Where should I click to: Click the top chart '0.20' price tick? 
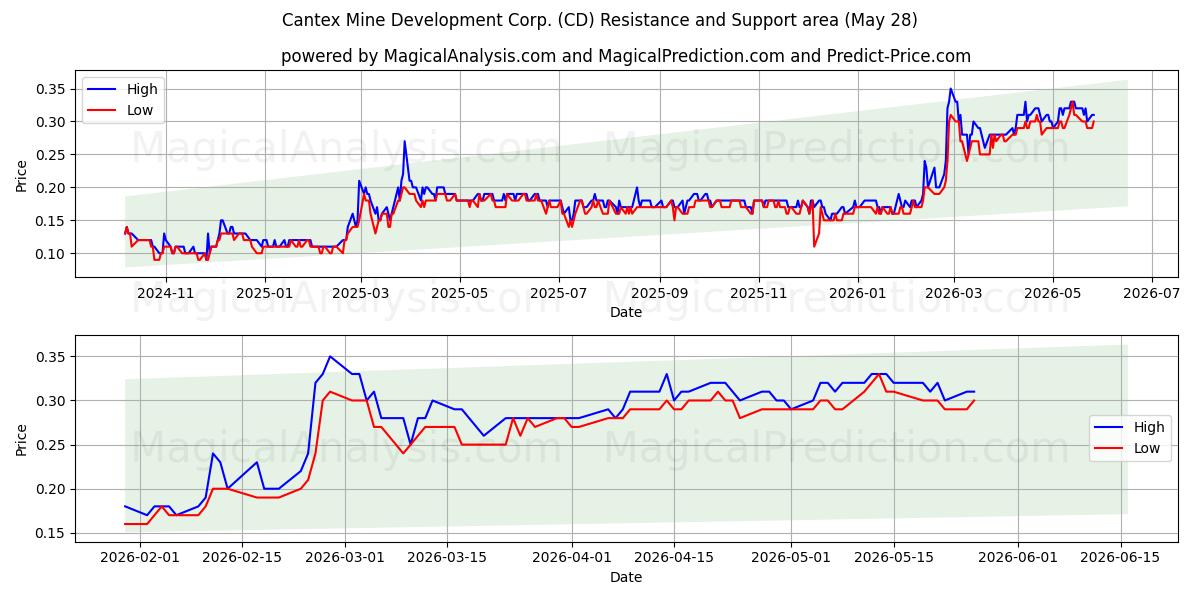[x=52, y=188]
